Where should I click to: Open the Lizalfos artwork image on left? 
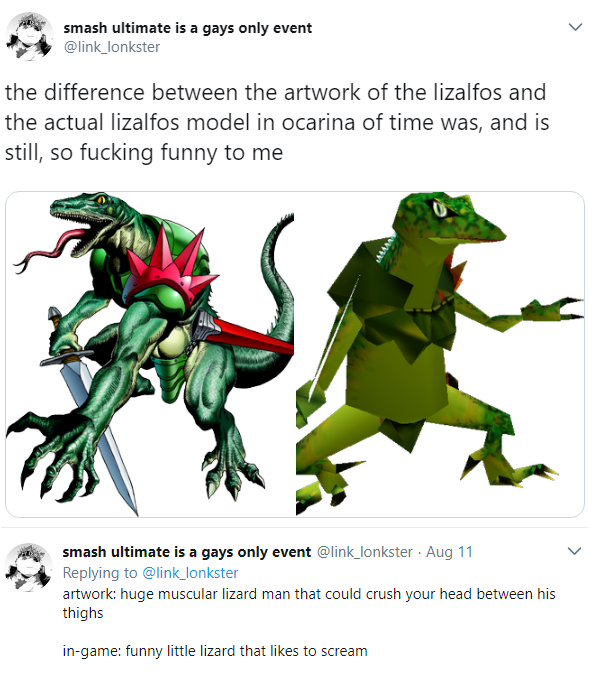coord(150,354)
